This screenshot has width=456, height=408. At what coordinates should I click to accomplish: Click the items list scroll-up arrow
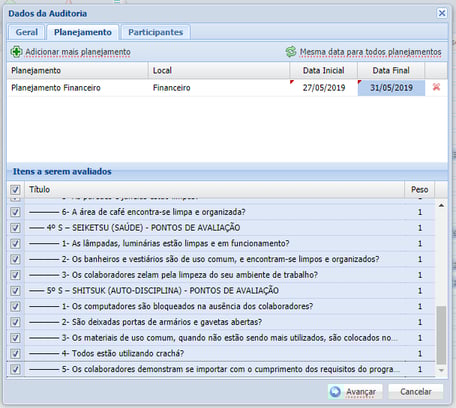(x=441, y=206)
